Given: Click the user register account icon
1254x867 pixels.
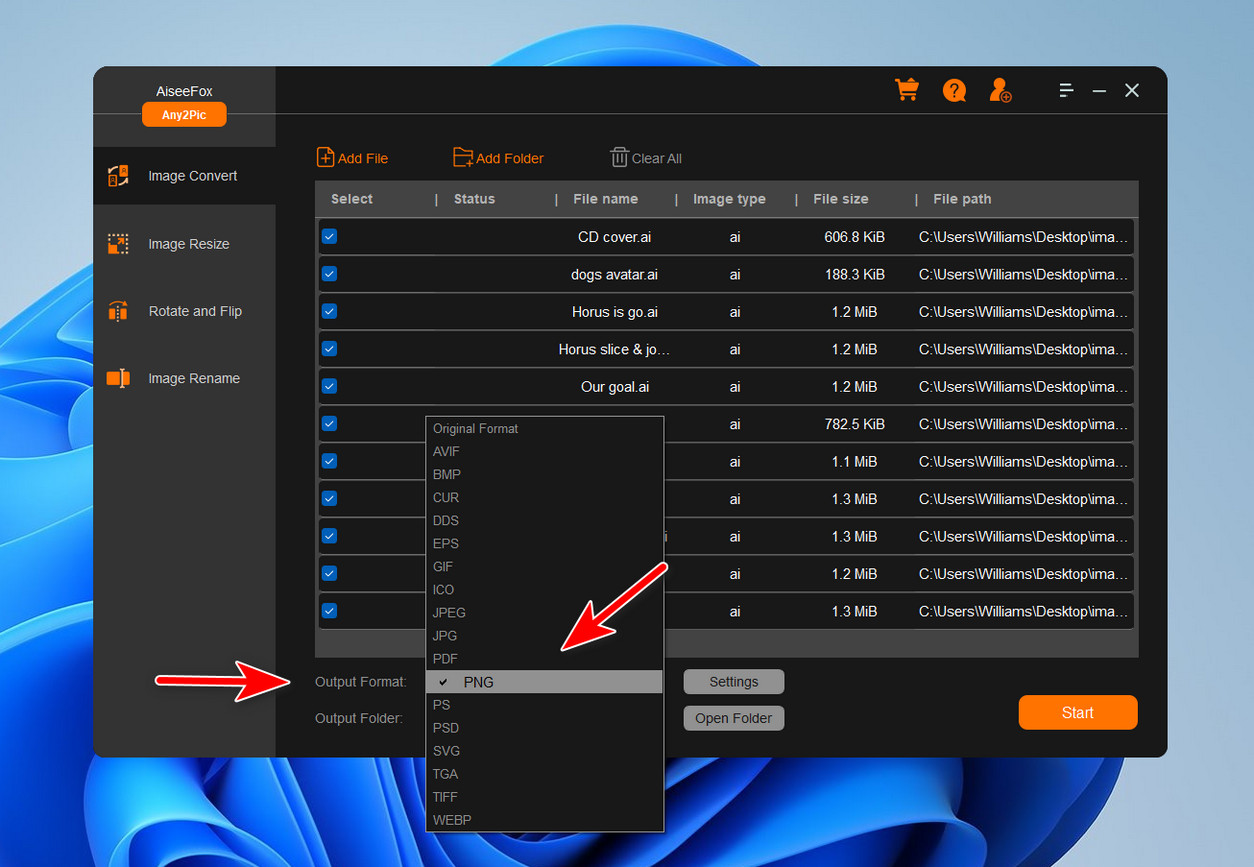Looking at the screenshot, I should pos(1000,91).
